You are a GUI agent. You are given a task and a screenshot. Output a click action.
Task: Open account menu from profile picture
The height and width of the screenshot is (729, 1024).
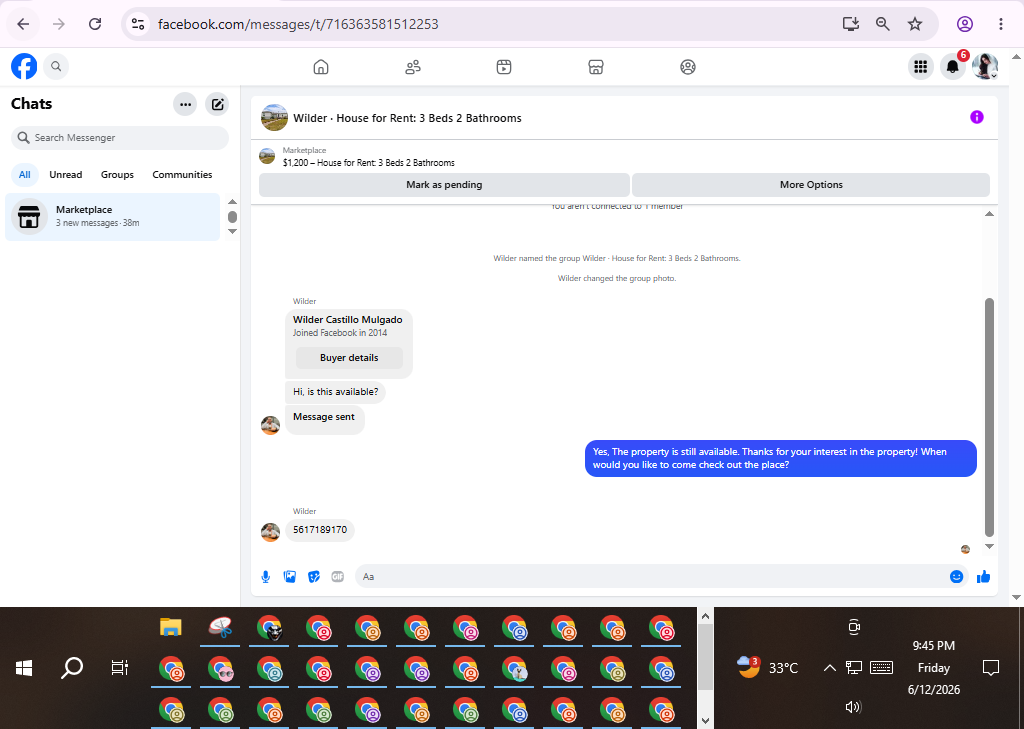point(985,66)
